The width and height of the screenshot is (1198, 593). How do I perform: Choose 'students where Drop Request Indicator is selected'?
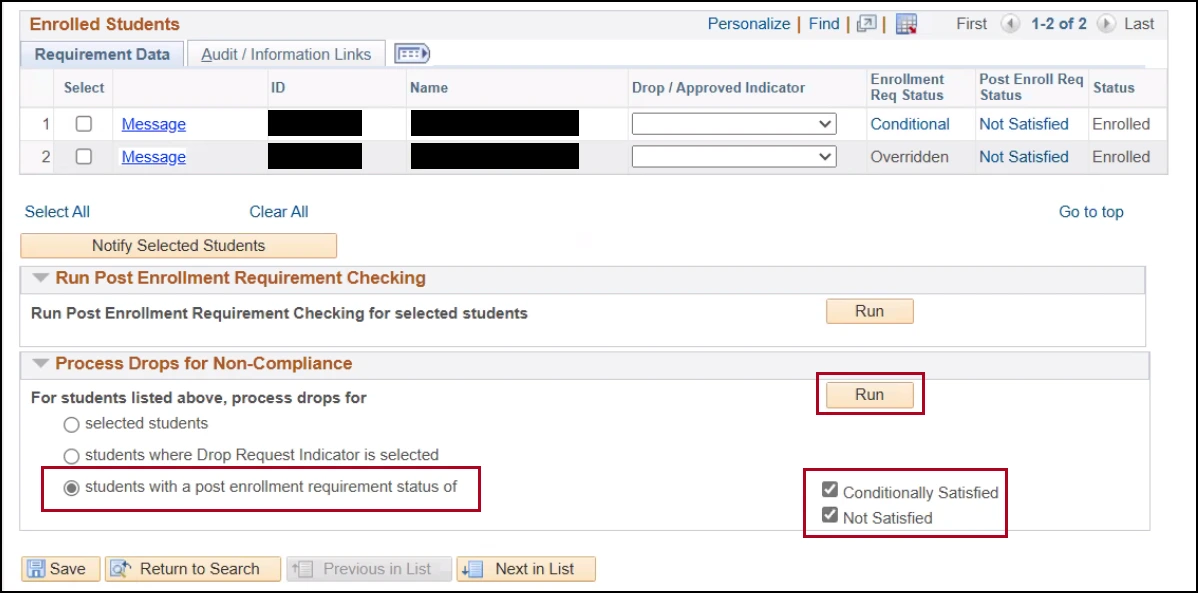71,456
